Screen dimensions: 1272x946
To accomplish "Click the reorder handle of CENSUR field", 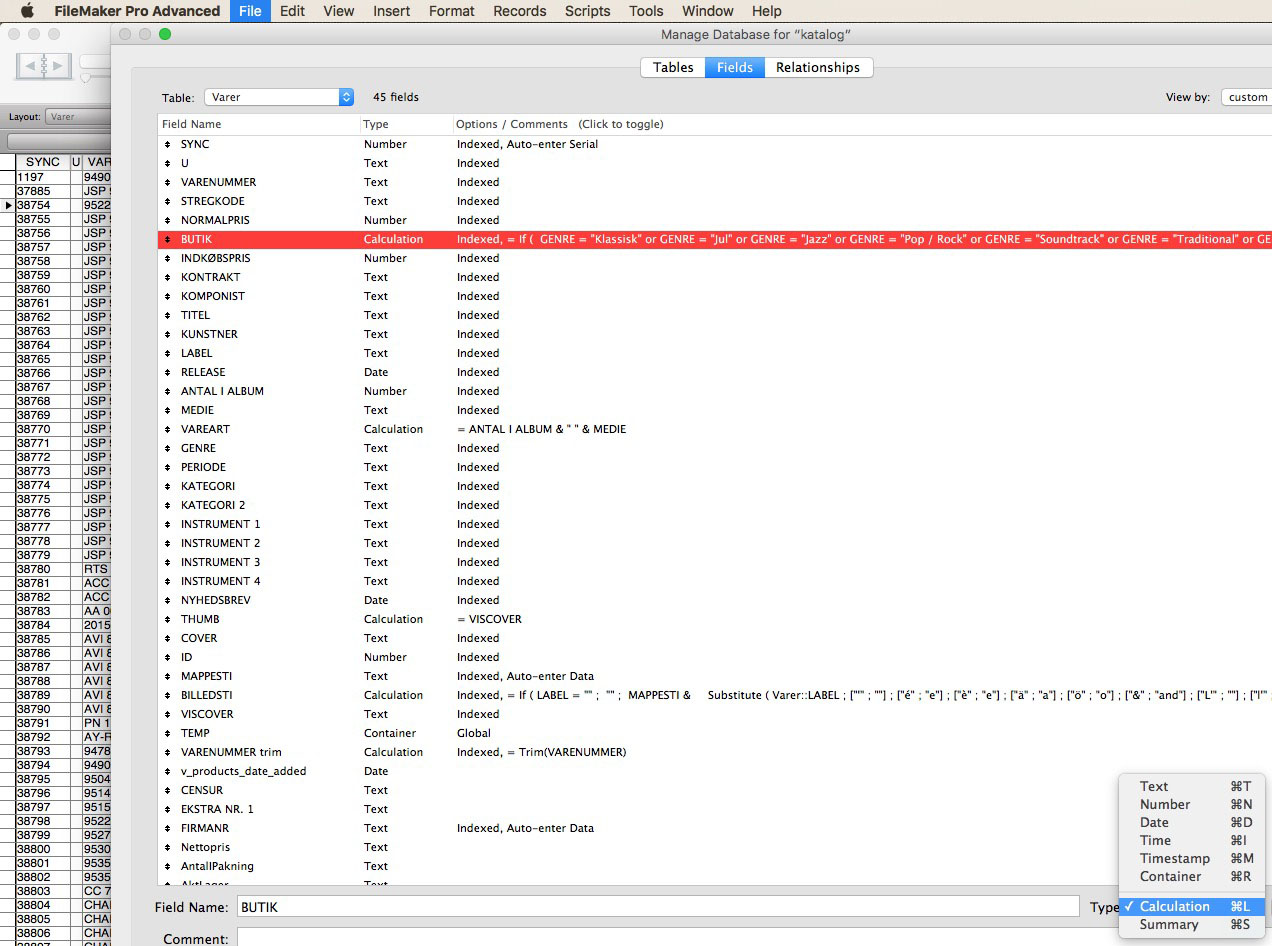I will tap(168, 790).
